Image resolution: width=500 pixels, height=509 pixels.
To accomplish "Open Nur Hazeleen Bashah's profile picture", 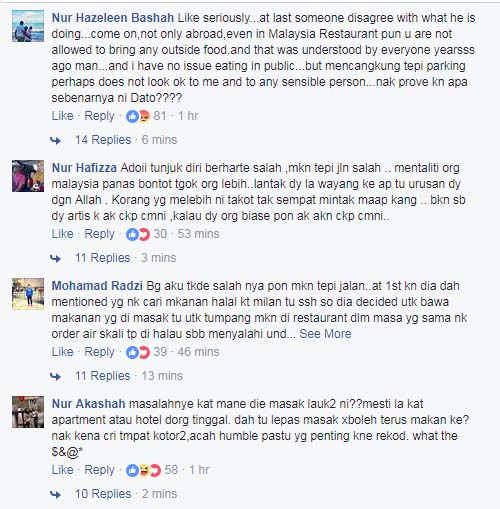I will [x=28, y=26].
